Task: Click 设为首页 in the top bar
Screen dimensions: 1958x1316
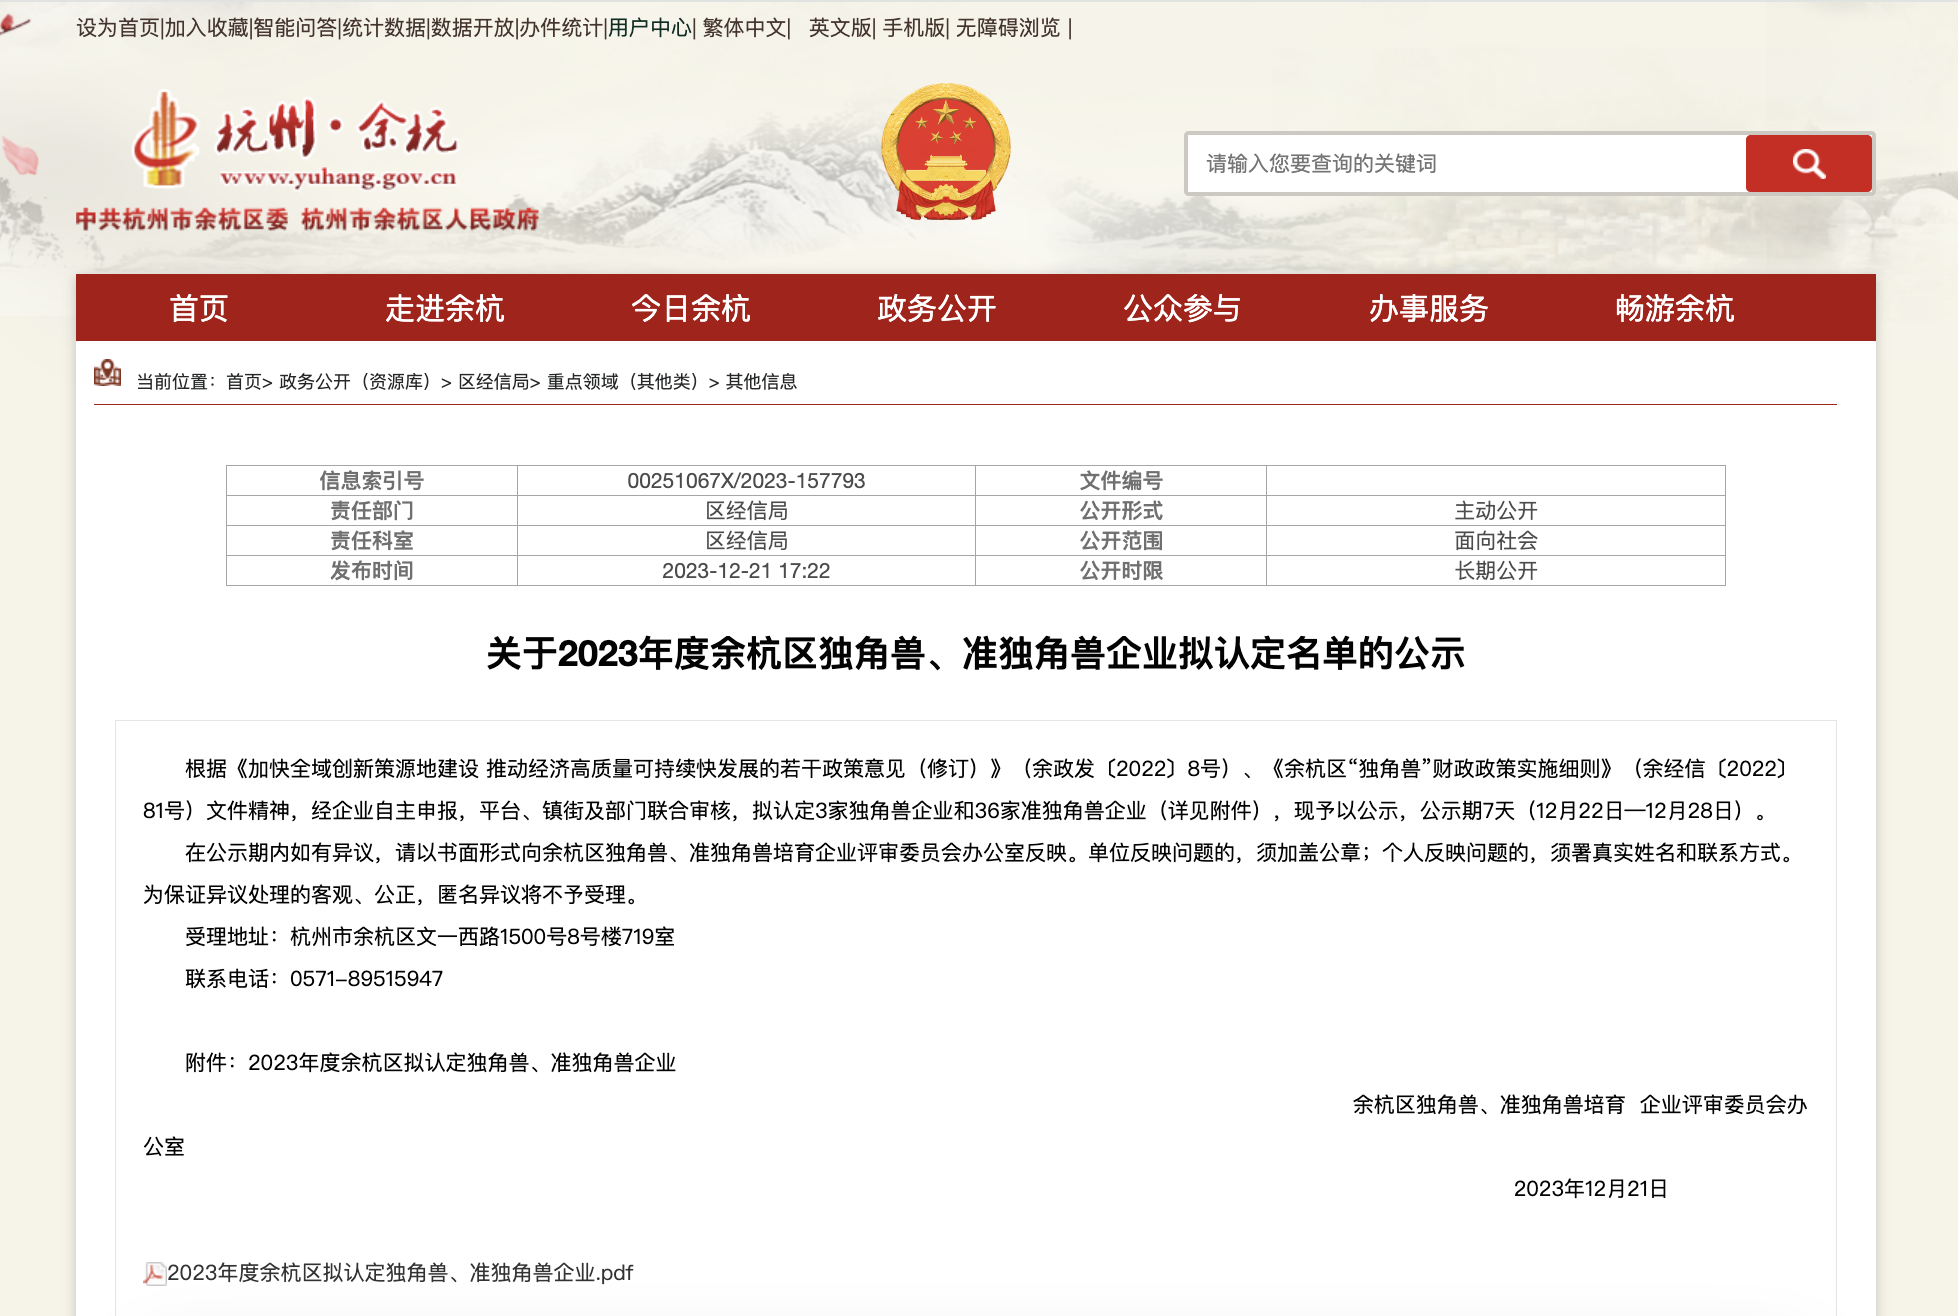Action: click(118, 28)
